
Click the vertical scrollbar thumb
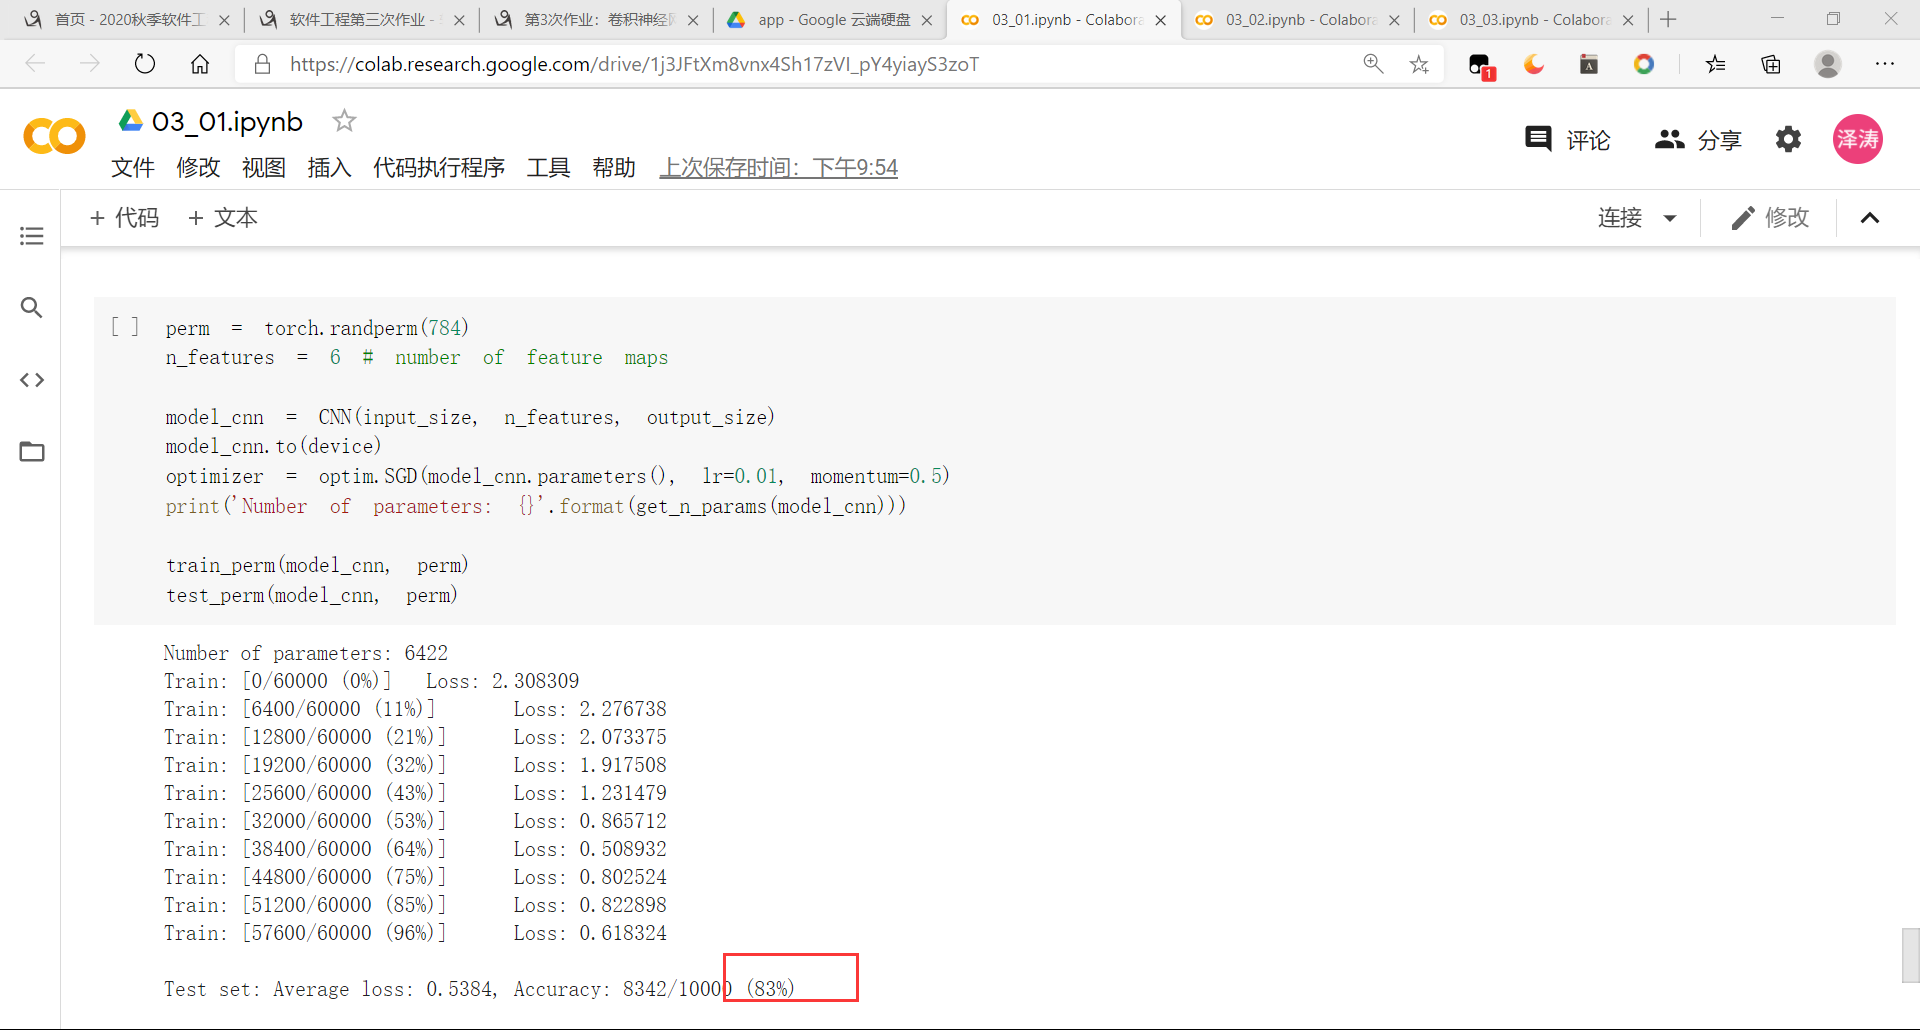(x=1910, y=956)
